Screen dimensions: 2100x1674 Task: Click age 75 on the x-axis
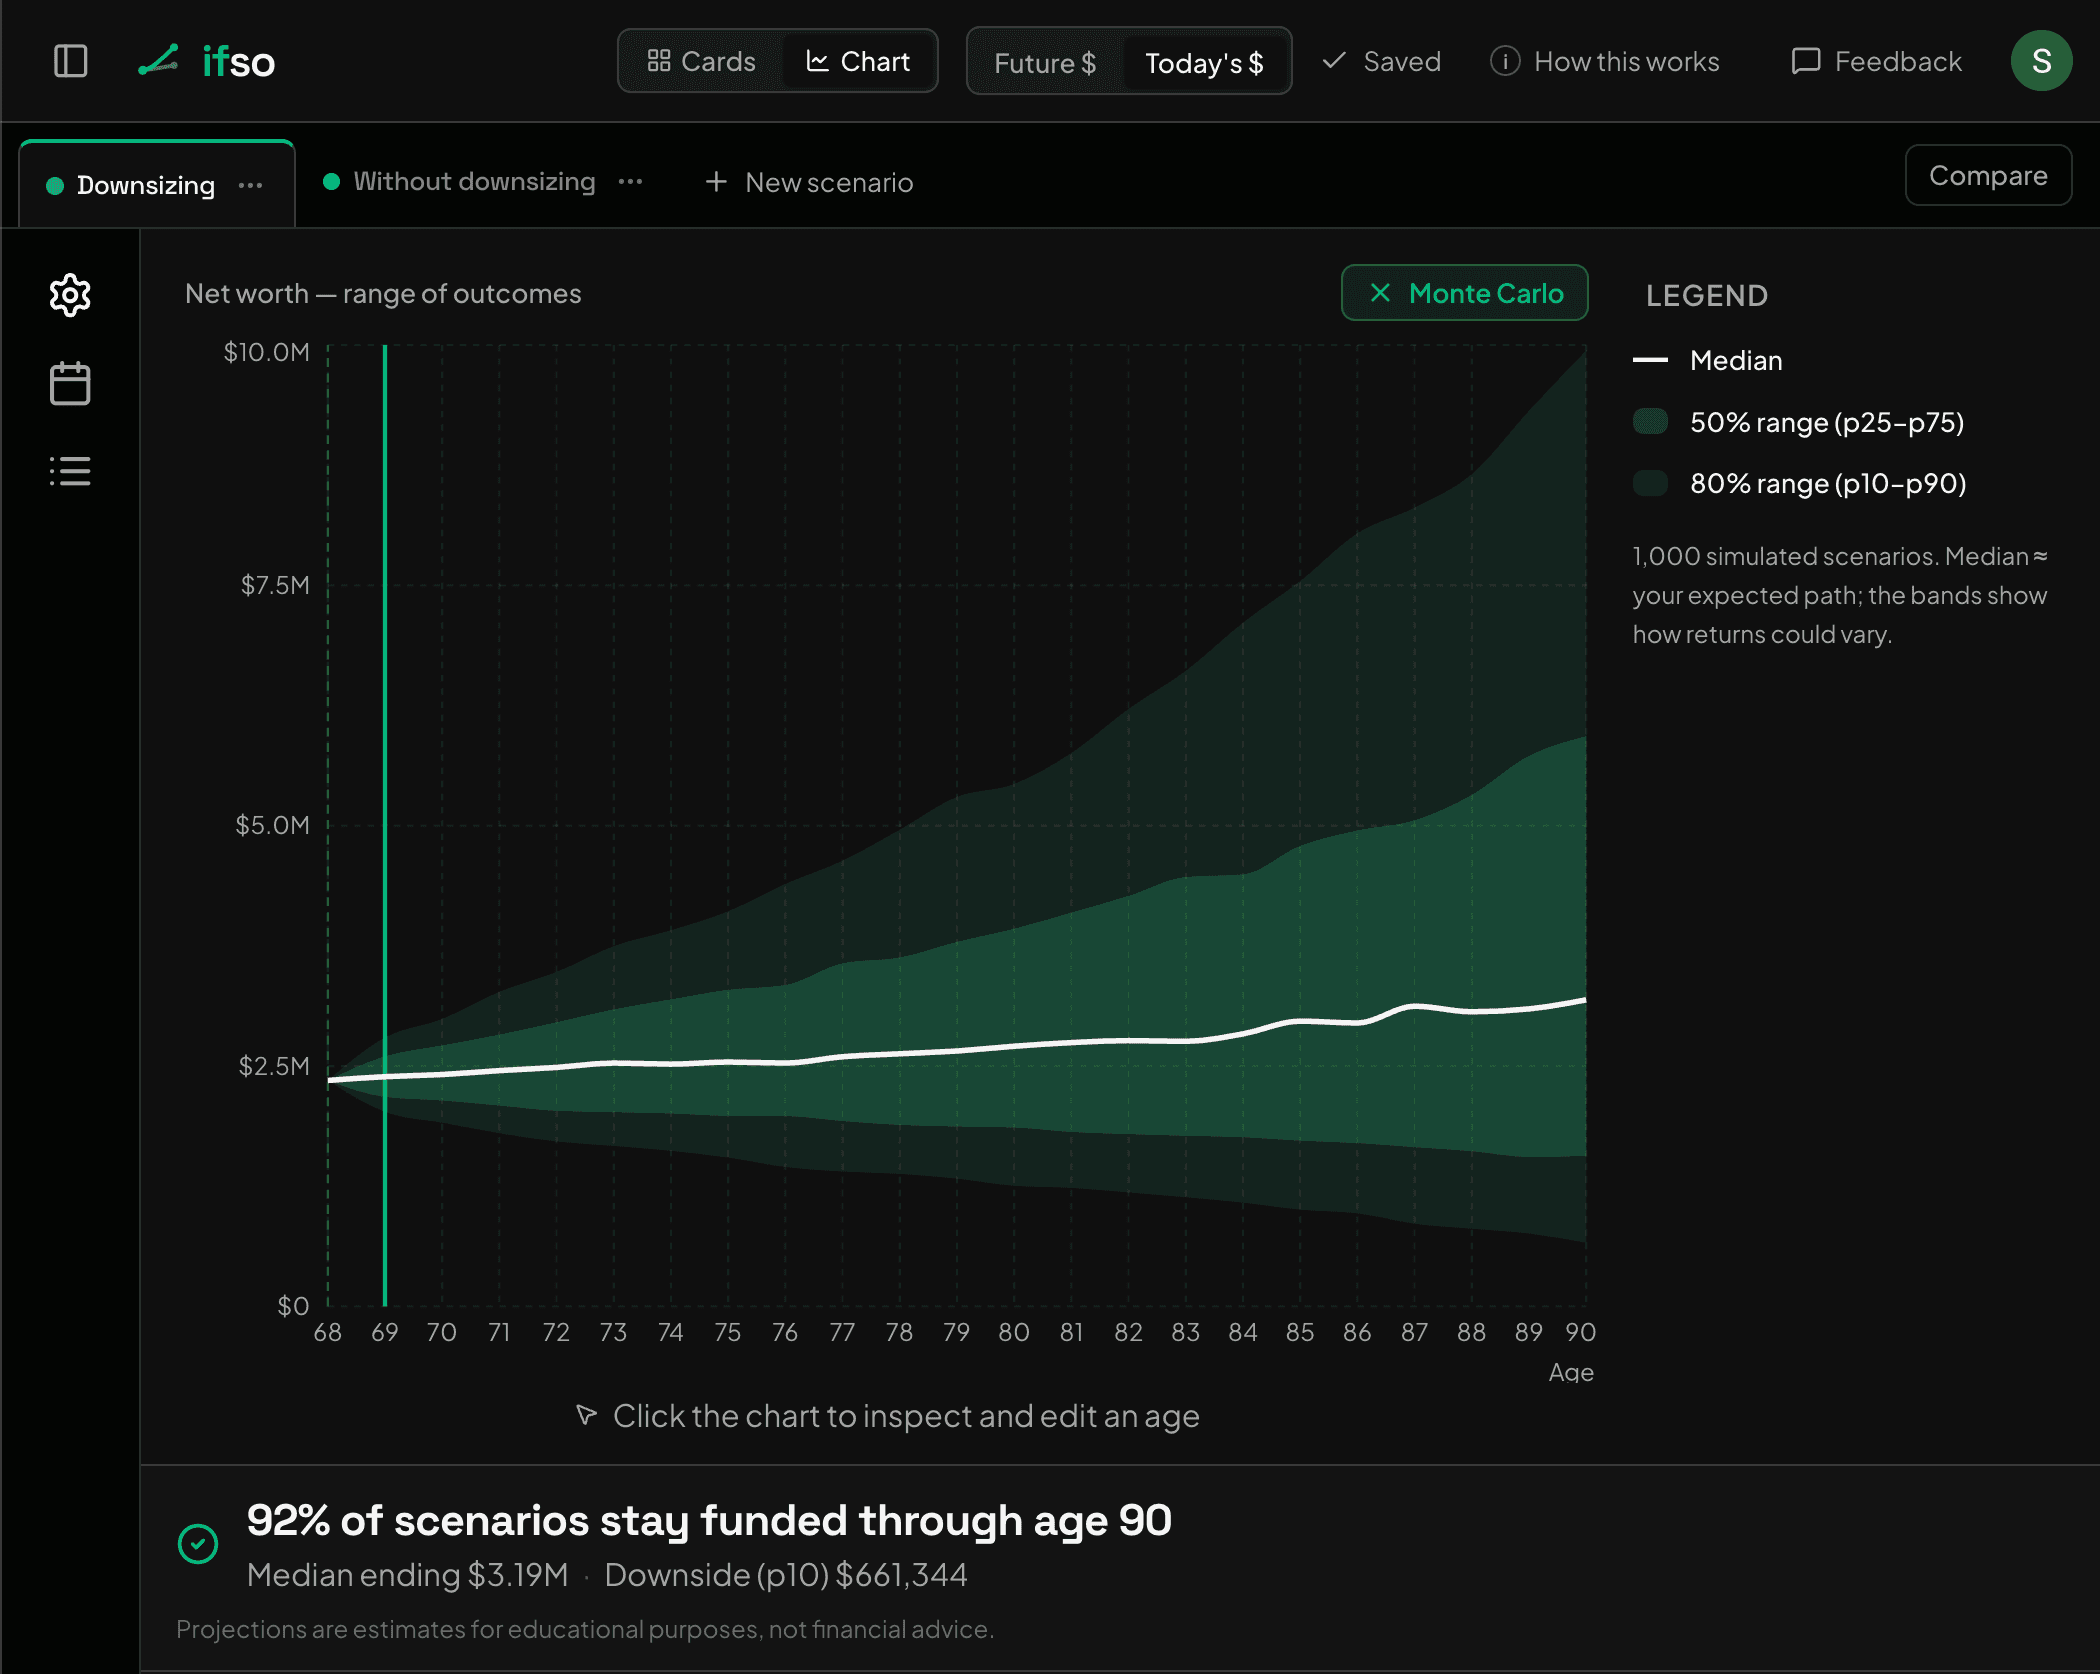(728, 1332)
